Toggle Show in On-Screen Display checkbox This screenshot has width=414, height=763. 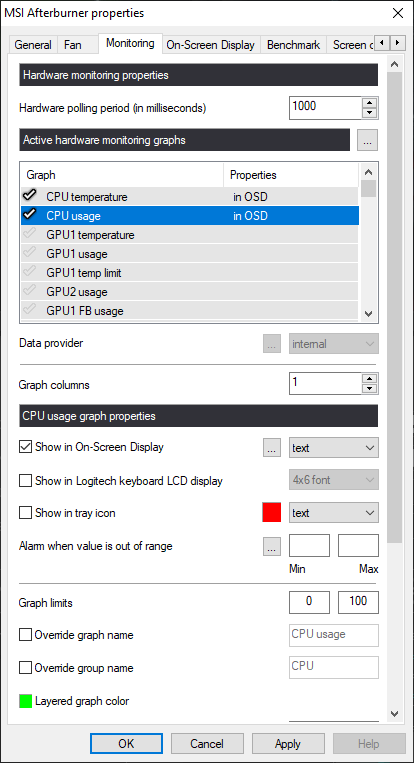25,447
